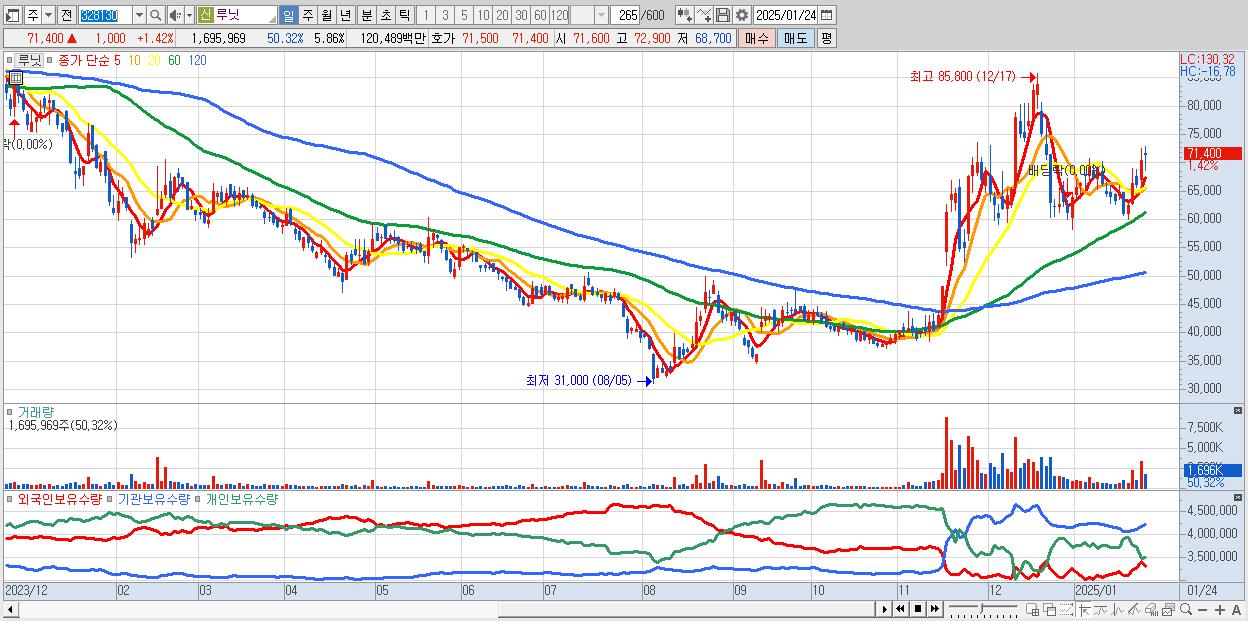Select the monthly '월' chart period

(326, 16)
